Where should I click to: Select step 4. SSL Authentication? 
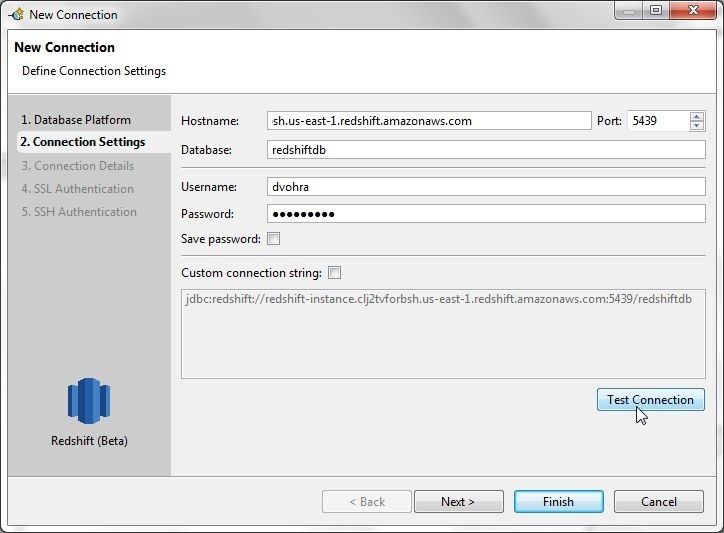(78, 188)
